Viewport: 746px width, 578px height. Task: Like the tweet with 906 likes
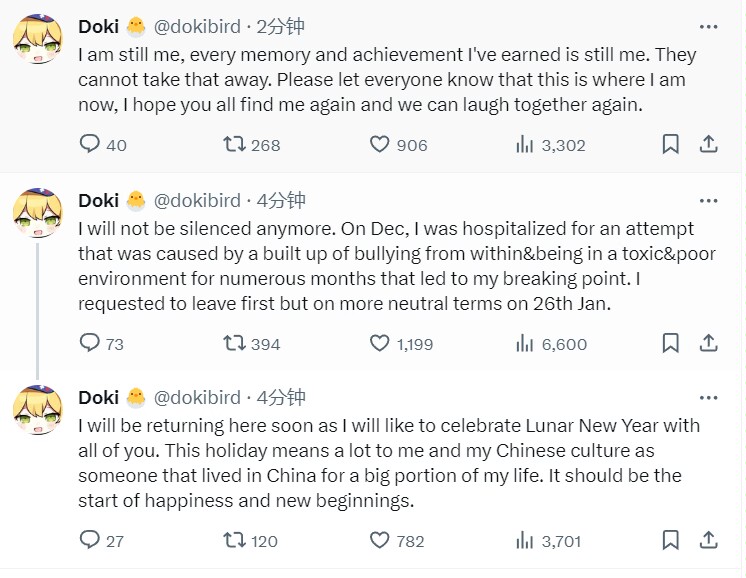click(380, 145)
